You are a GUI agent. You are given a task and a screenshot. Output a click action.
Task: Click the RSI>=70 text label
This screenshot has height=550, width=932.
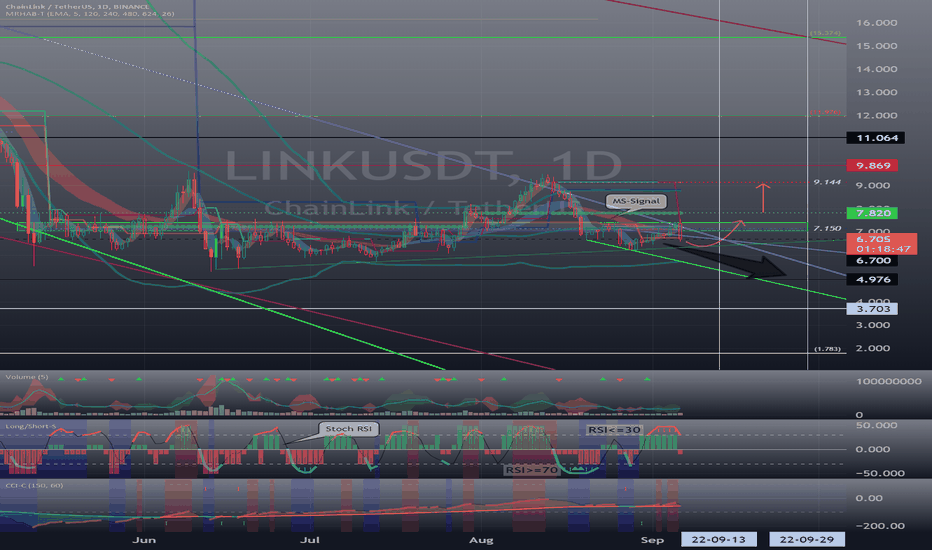click(x=531, y=470)
